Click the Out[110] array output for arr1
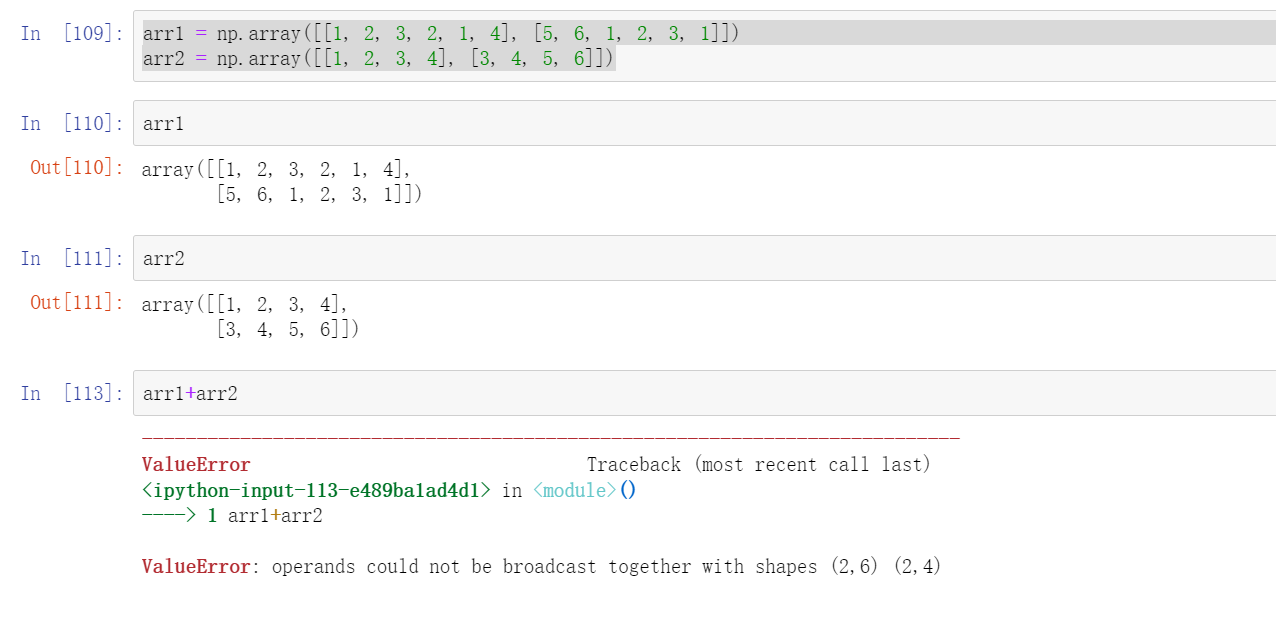The image size is (1276, 623). coord(282,182)
